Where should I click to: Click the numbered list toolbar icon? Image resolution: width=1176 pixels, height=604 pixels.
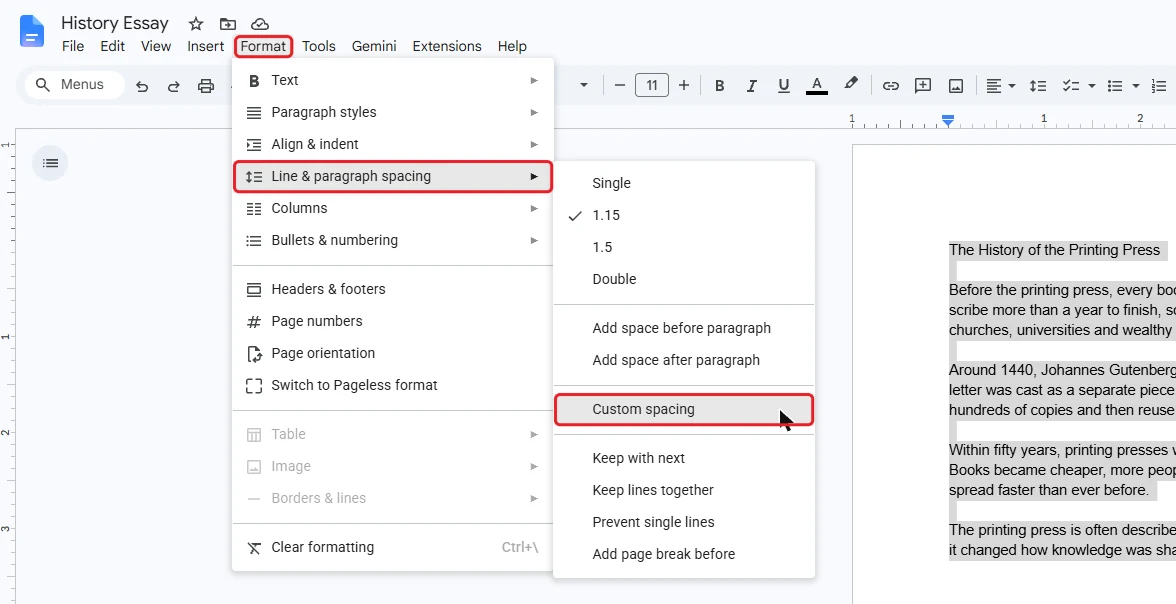coord(1160,86)
